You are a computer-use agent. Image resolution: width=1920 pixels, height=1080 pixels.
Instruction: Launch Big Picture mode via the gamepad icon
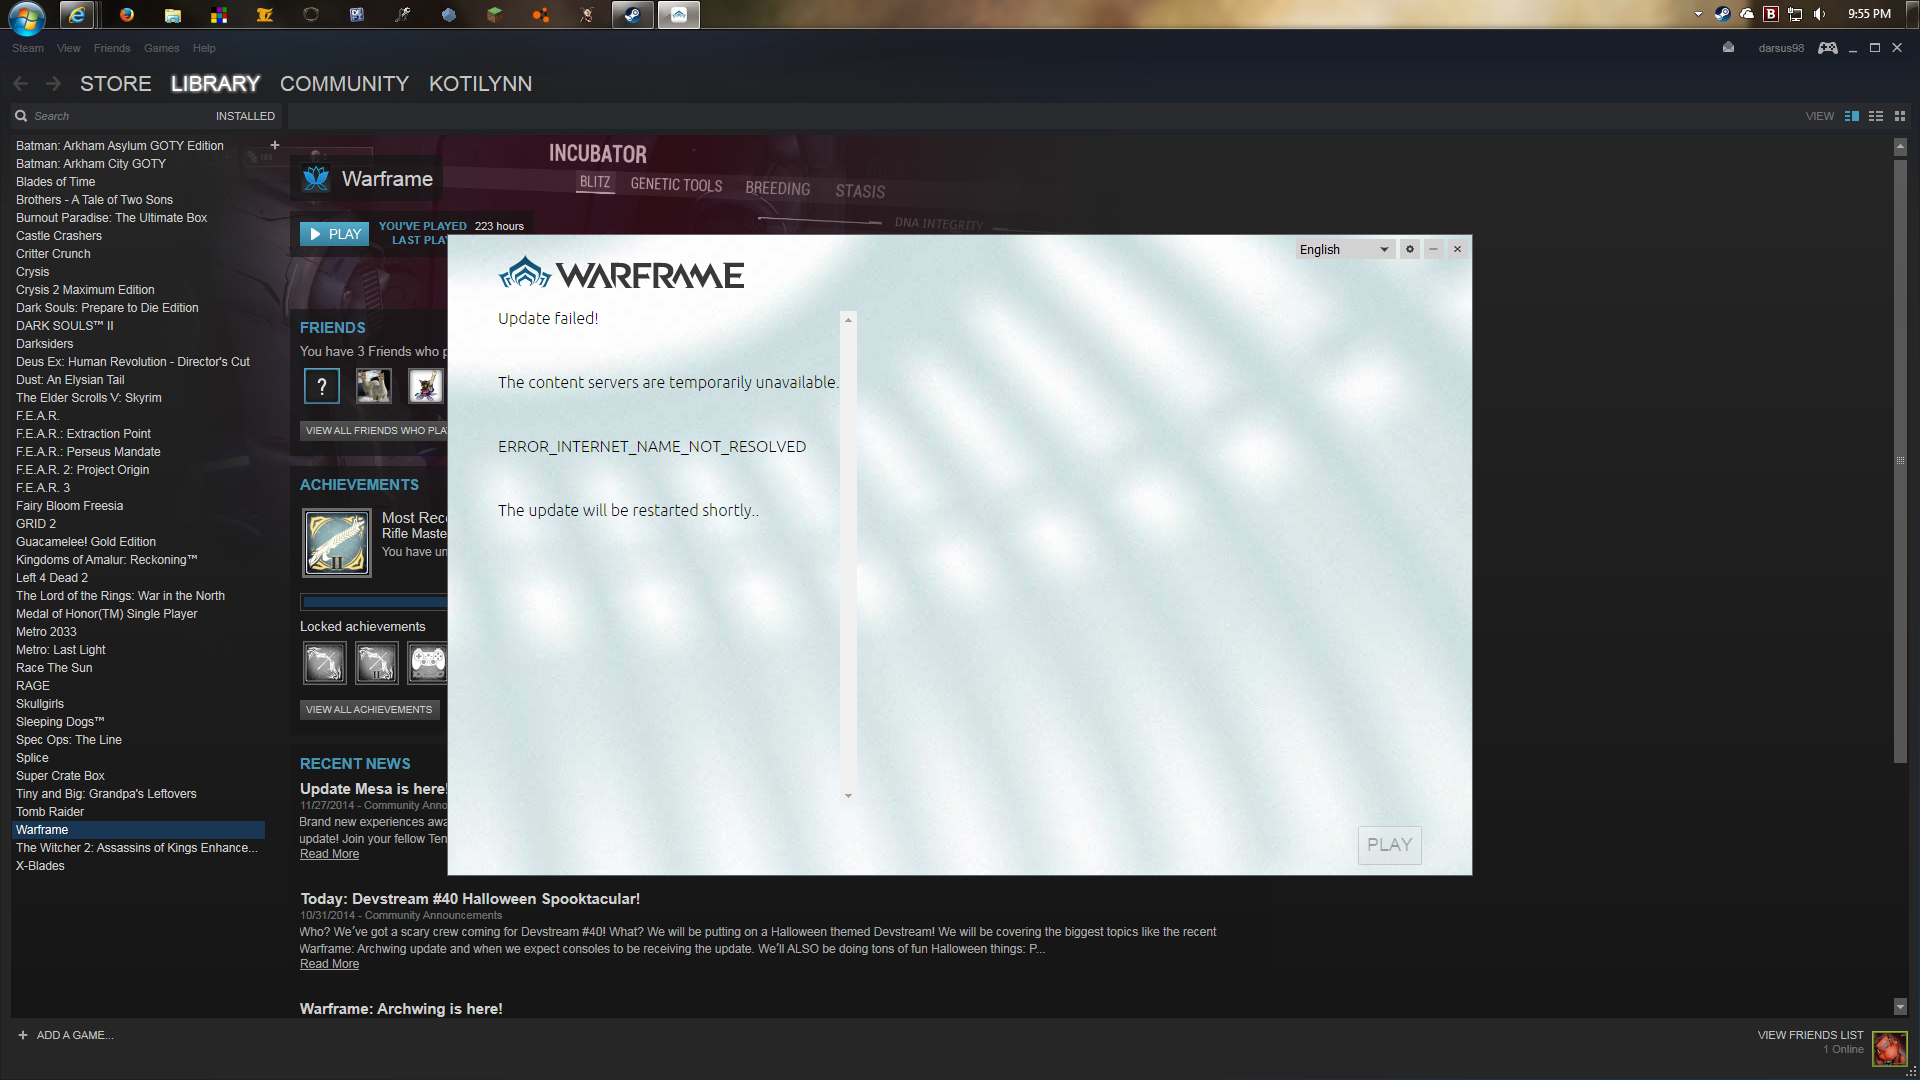(1828, 47)
